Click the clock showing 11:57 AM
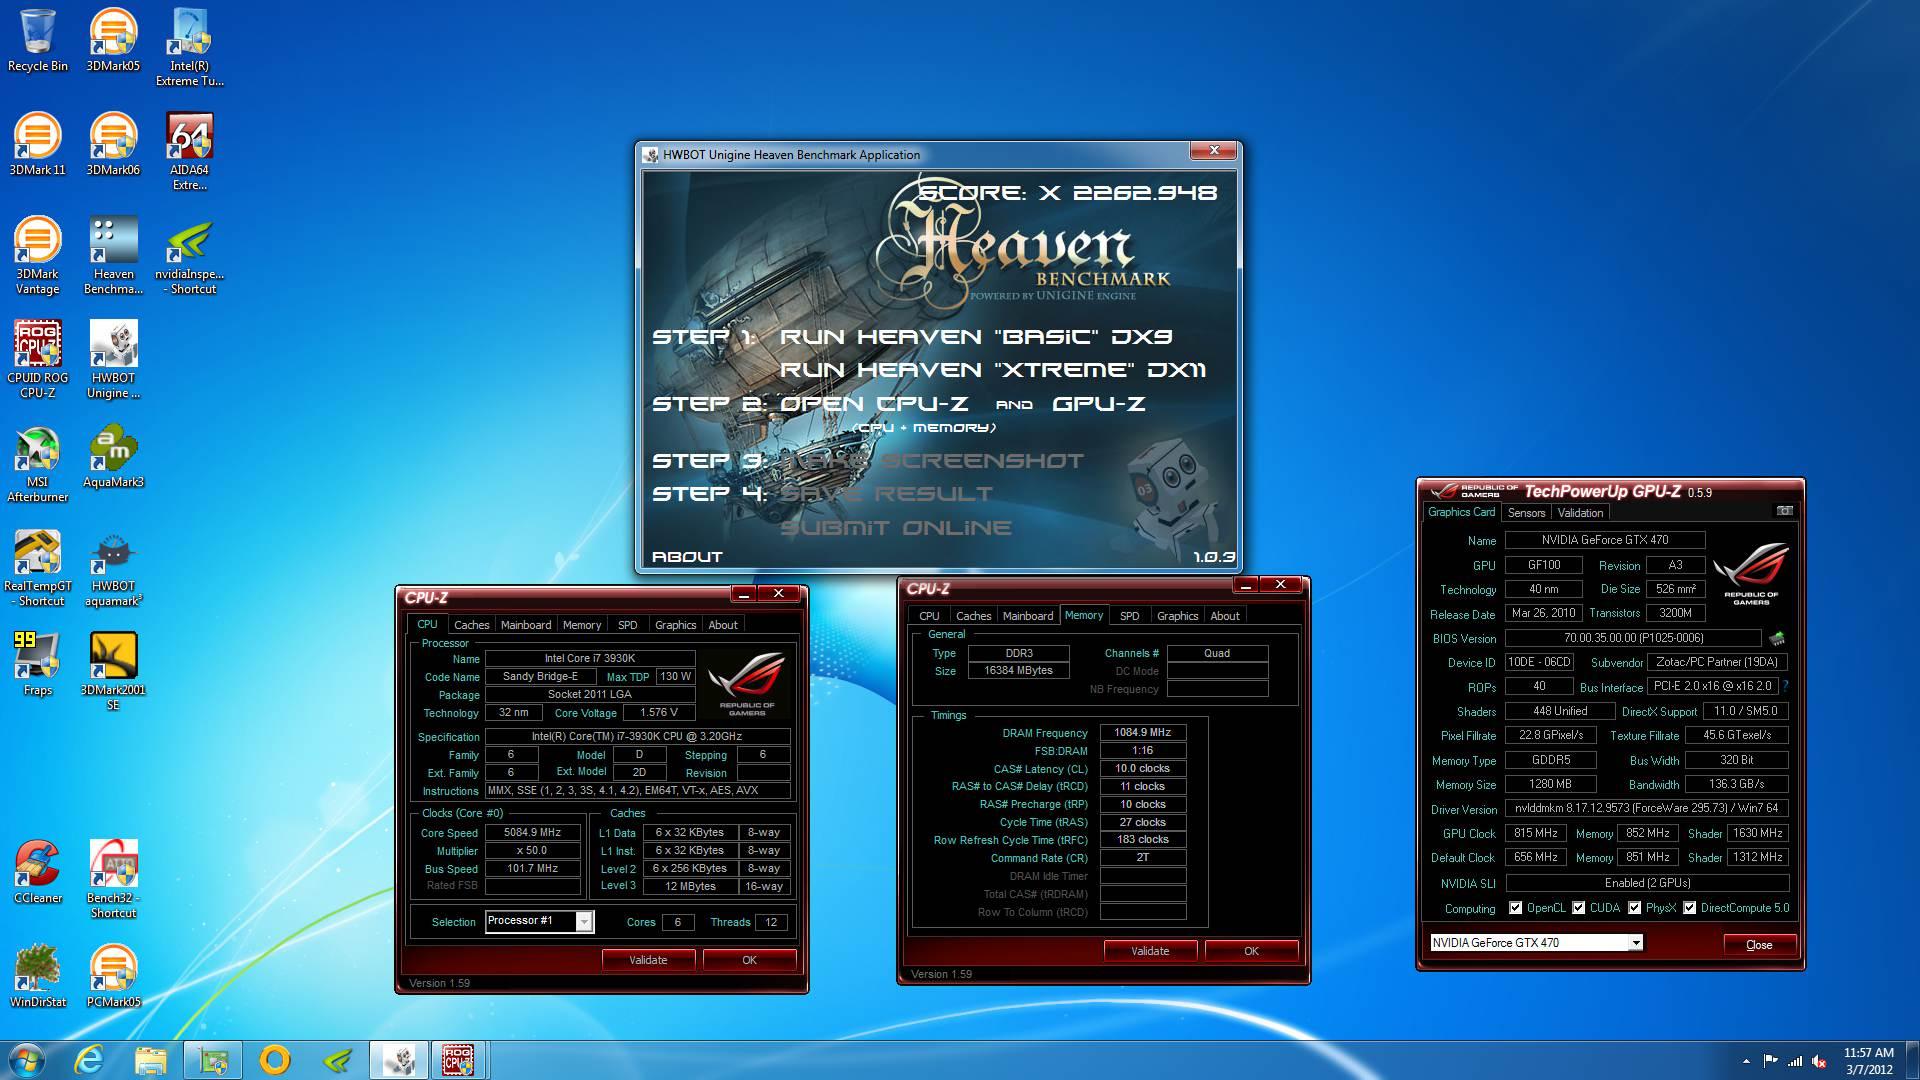This screenshot has width=1920, height=1080. coord(1868,1052)
